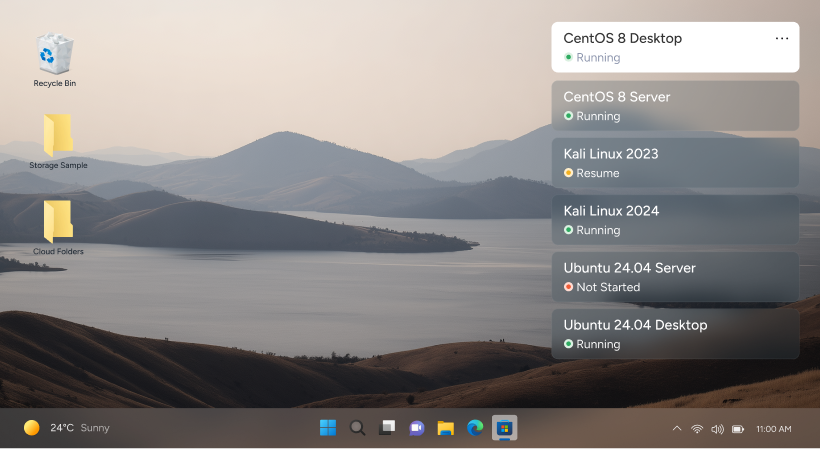
Task: Select the Cloud Folders desktop folder
Action: (58, 223)
